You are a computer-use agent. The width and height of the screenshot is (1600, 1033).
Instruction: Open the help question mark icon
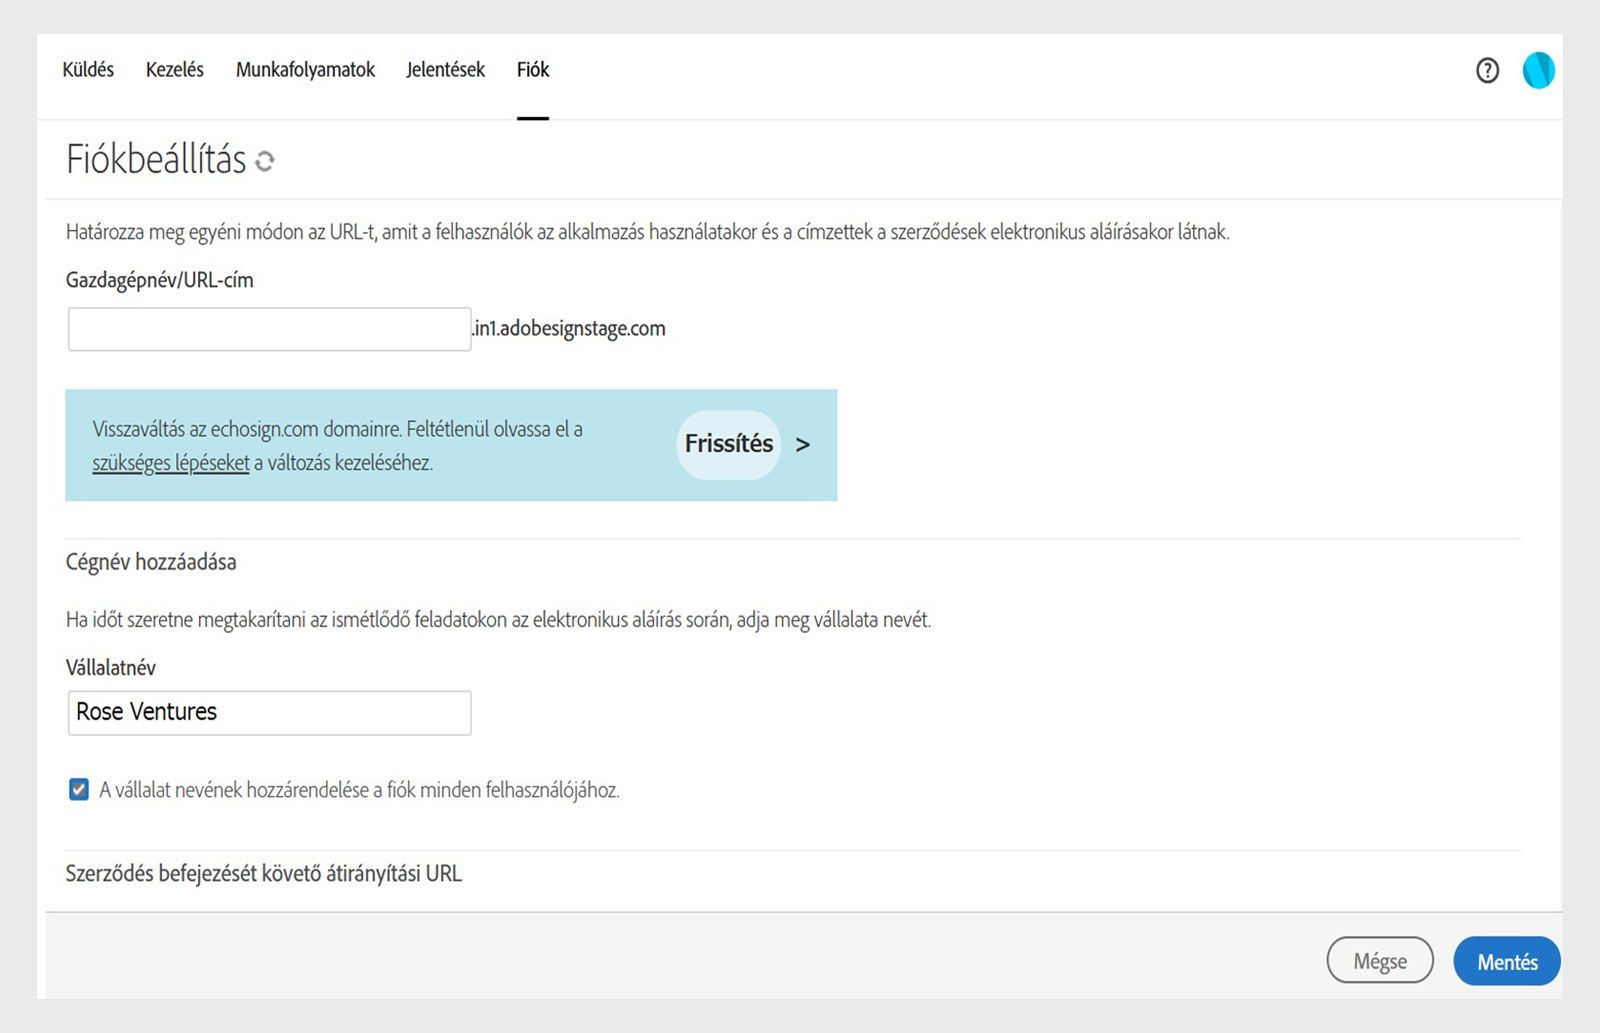coord(1487,70)
